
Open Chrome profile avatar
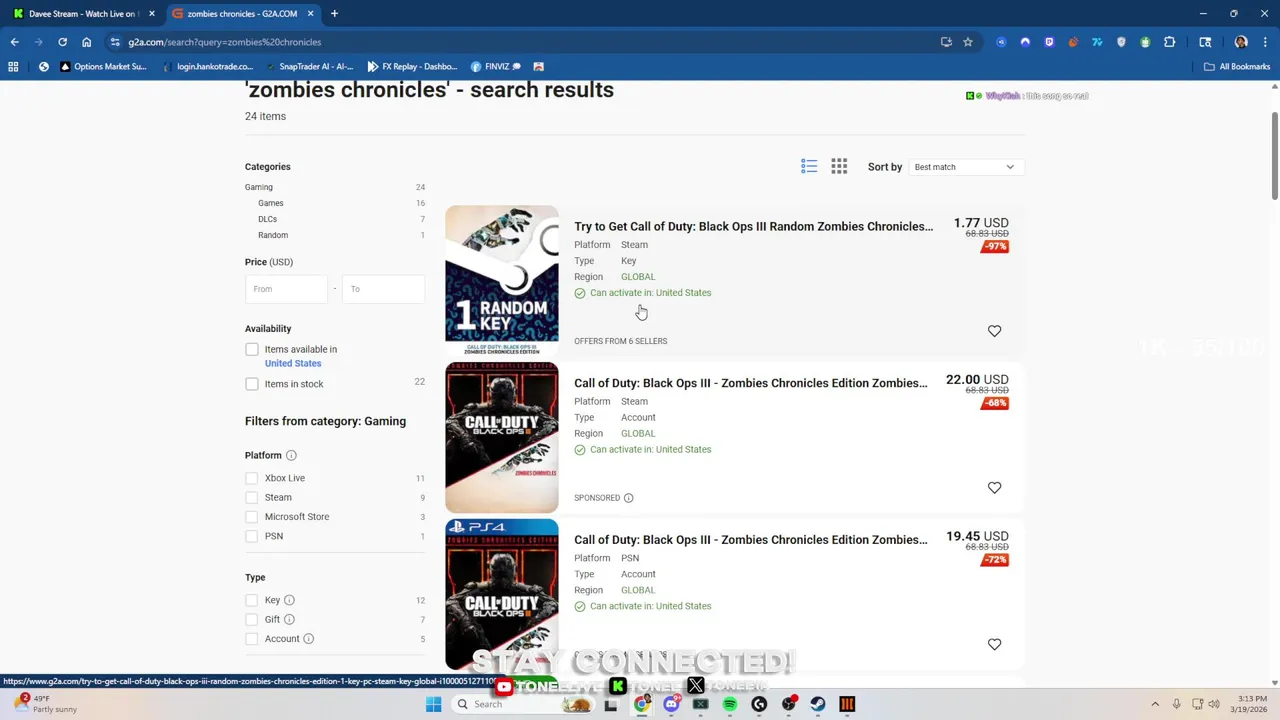(1241, 42)
